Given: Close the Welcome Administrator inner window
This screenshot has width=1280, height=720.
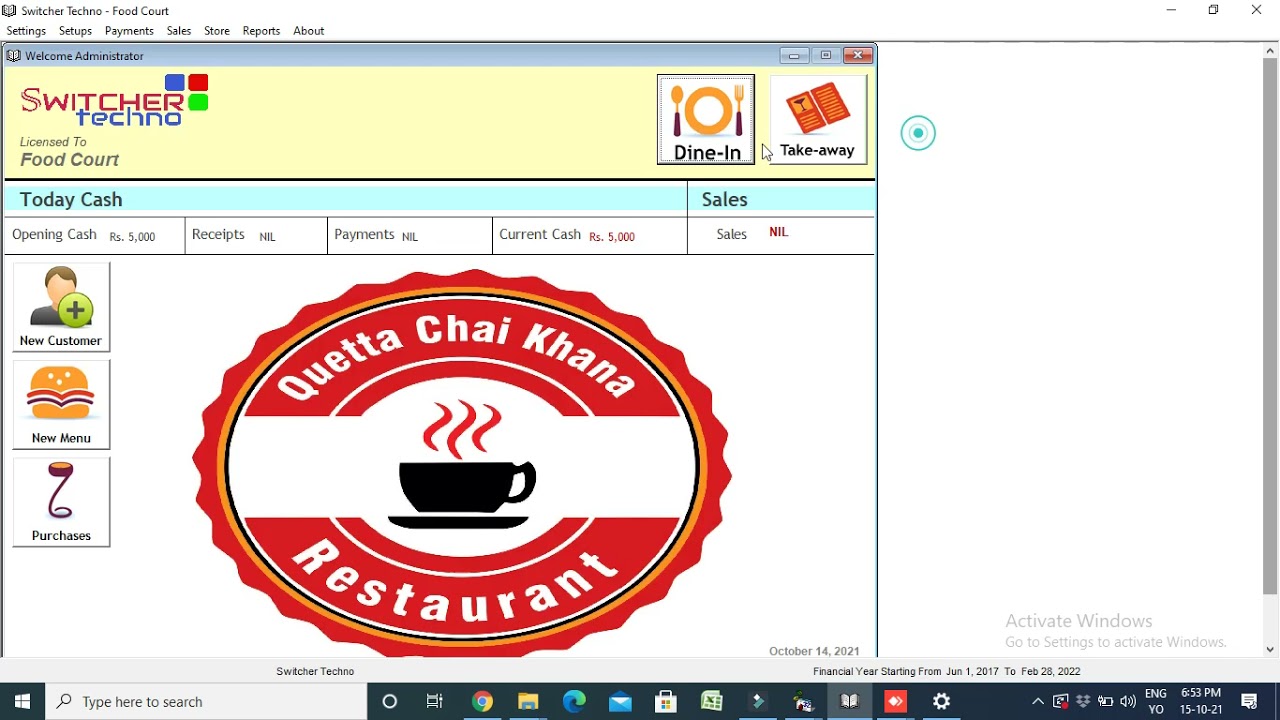Looking at the screenshot, I should 858,56.
